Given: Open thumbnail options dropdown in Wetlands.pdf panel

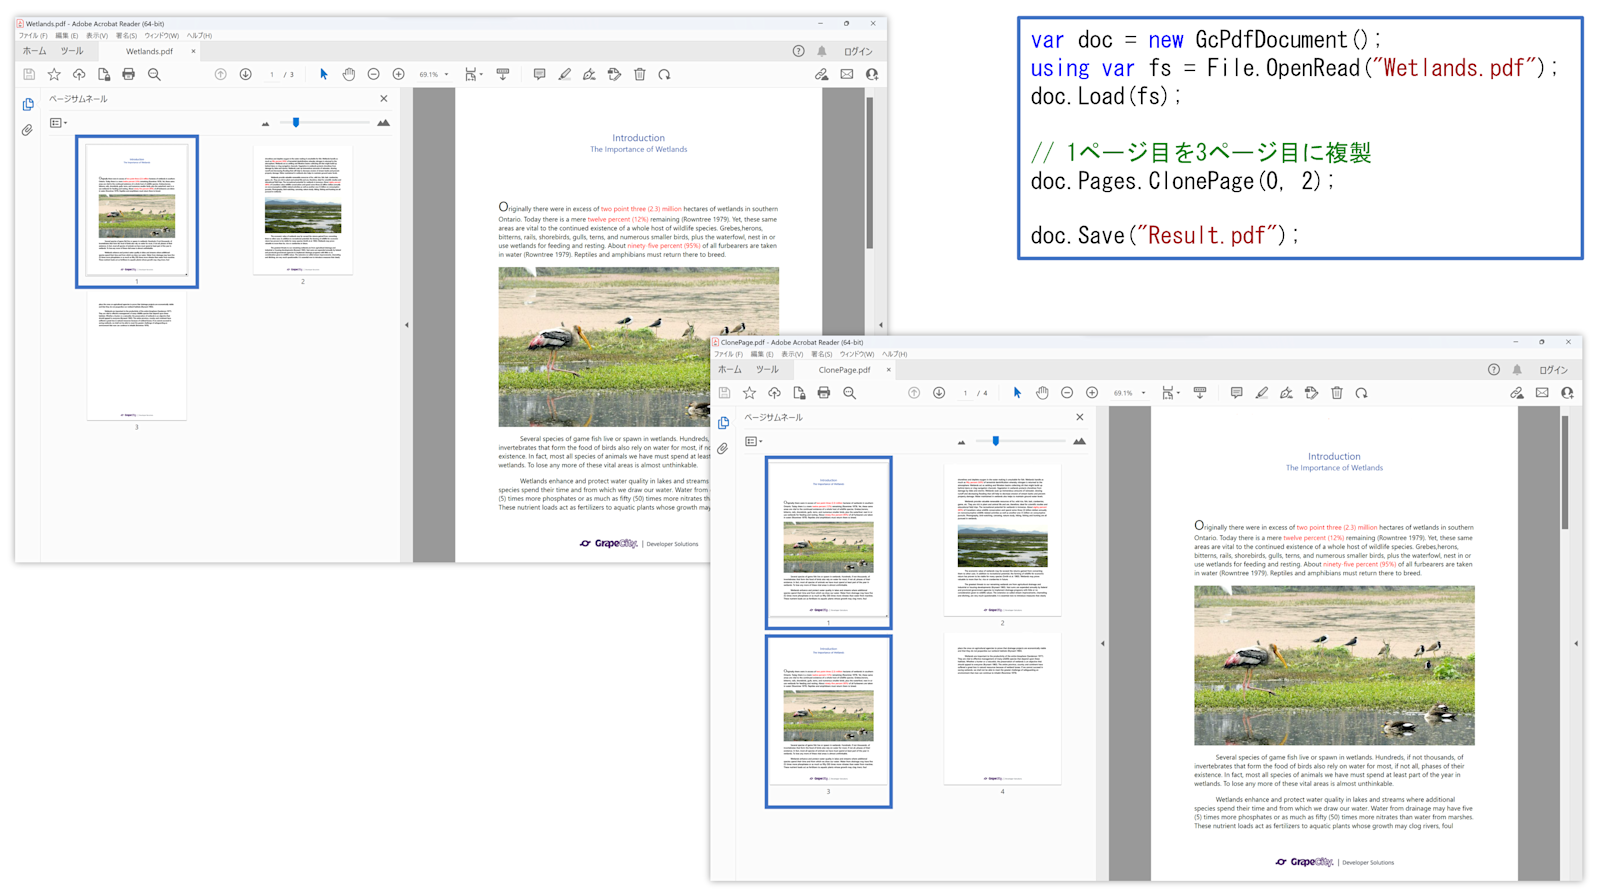Looking at the screenshot, I should tap(57, 123).
